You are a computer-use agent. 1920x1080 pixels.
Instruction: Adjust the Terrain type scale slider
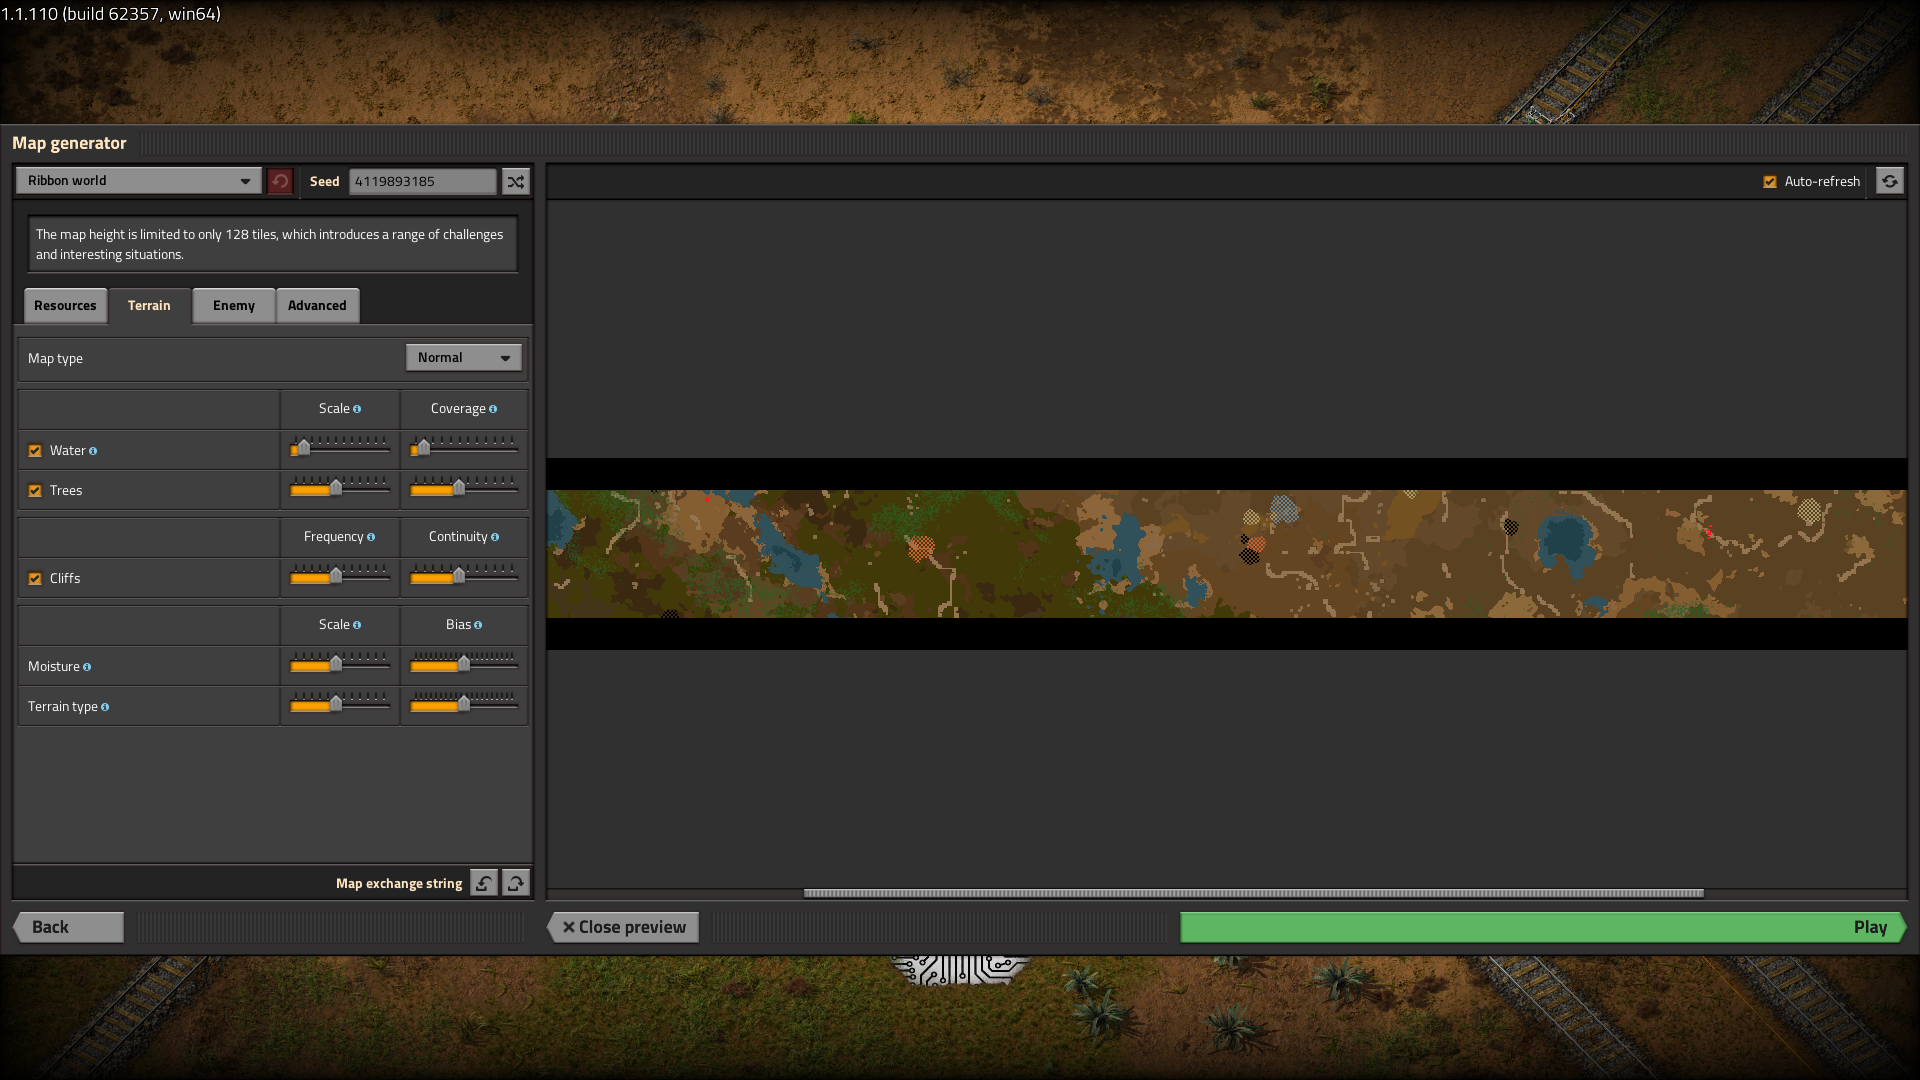tap(340, 704)
